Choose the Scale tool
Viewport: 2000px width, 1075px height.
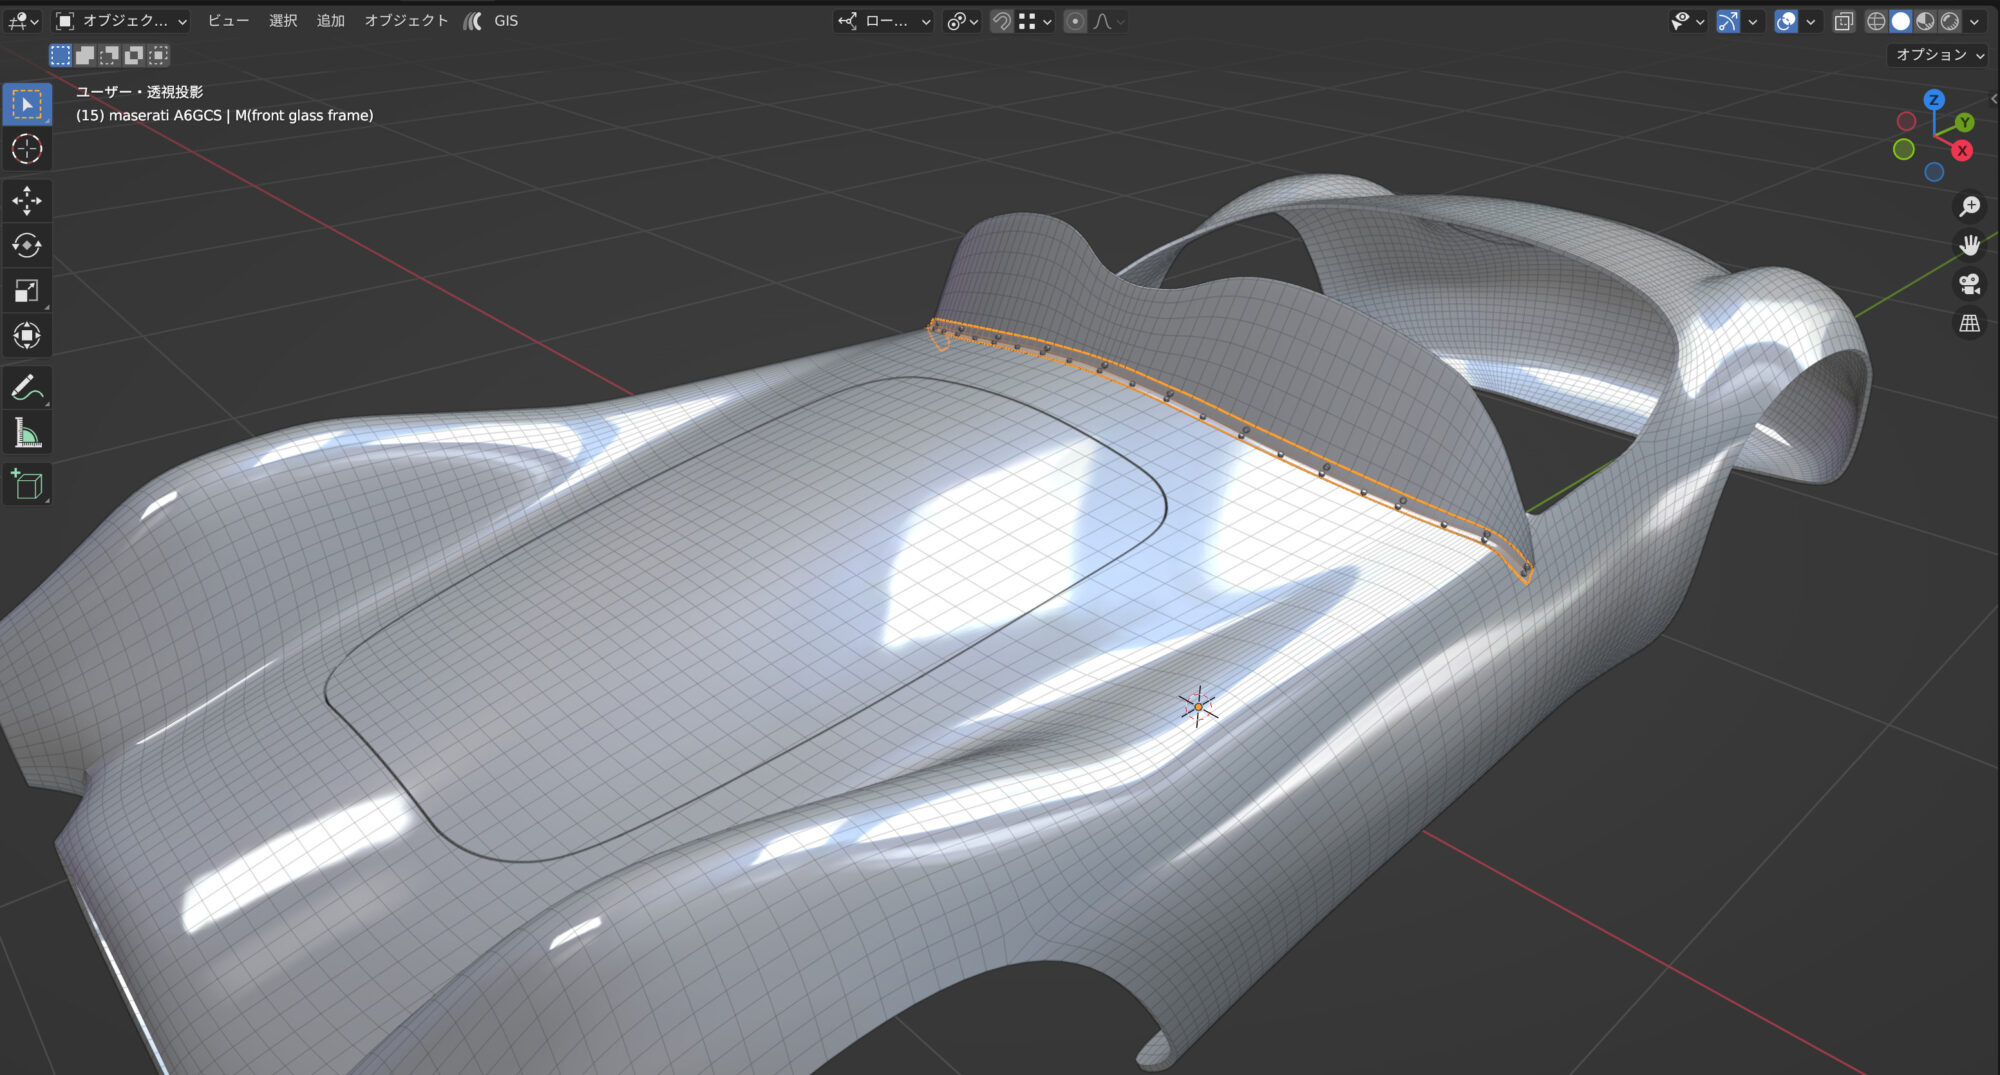(27, 291)
